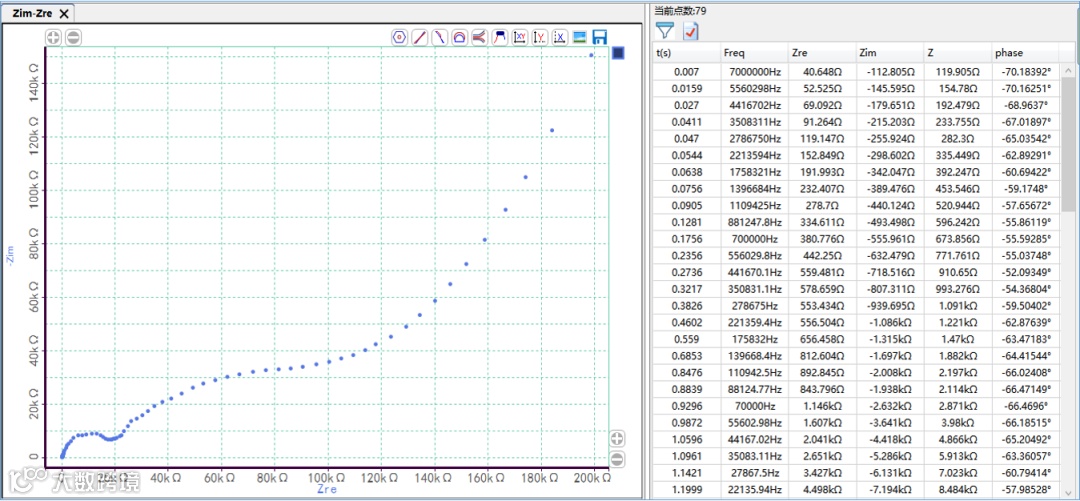
Task: Select the Z cell 771.761Ω
Action: point(956,254)
